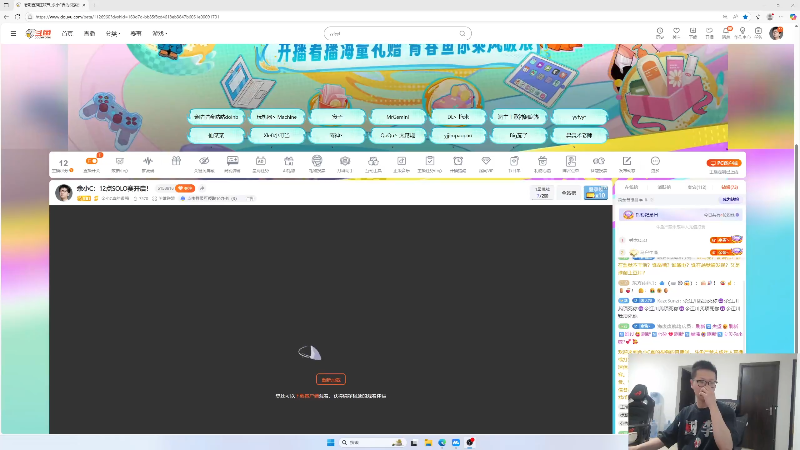The image size is (800, 450).
Task: Open the pencil edit toolbar icon
Action: [627, 161]
